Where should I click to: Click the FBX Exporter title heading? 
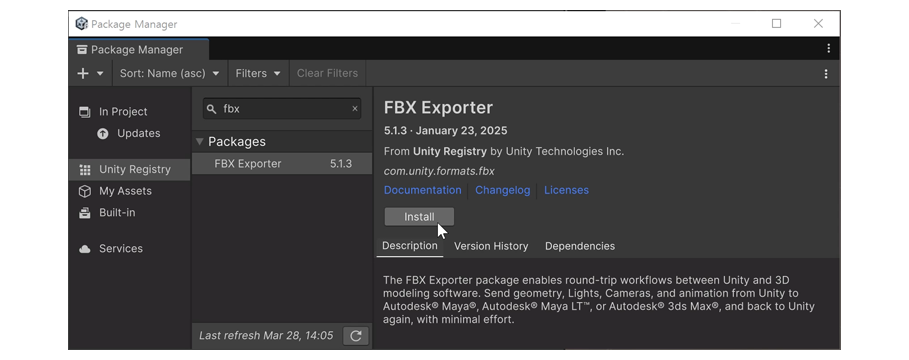pos(438,108)
